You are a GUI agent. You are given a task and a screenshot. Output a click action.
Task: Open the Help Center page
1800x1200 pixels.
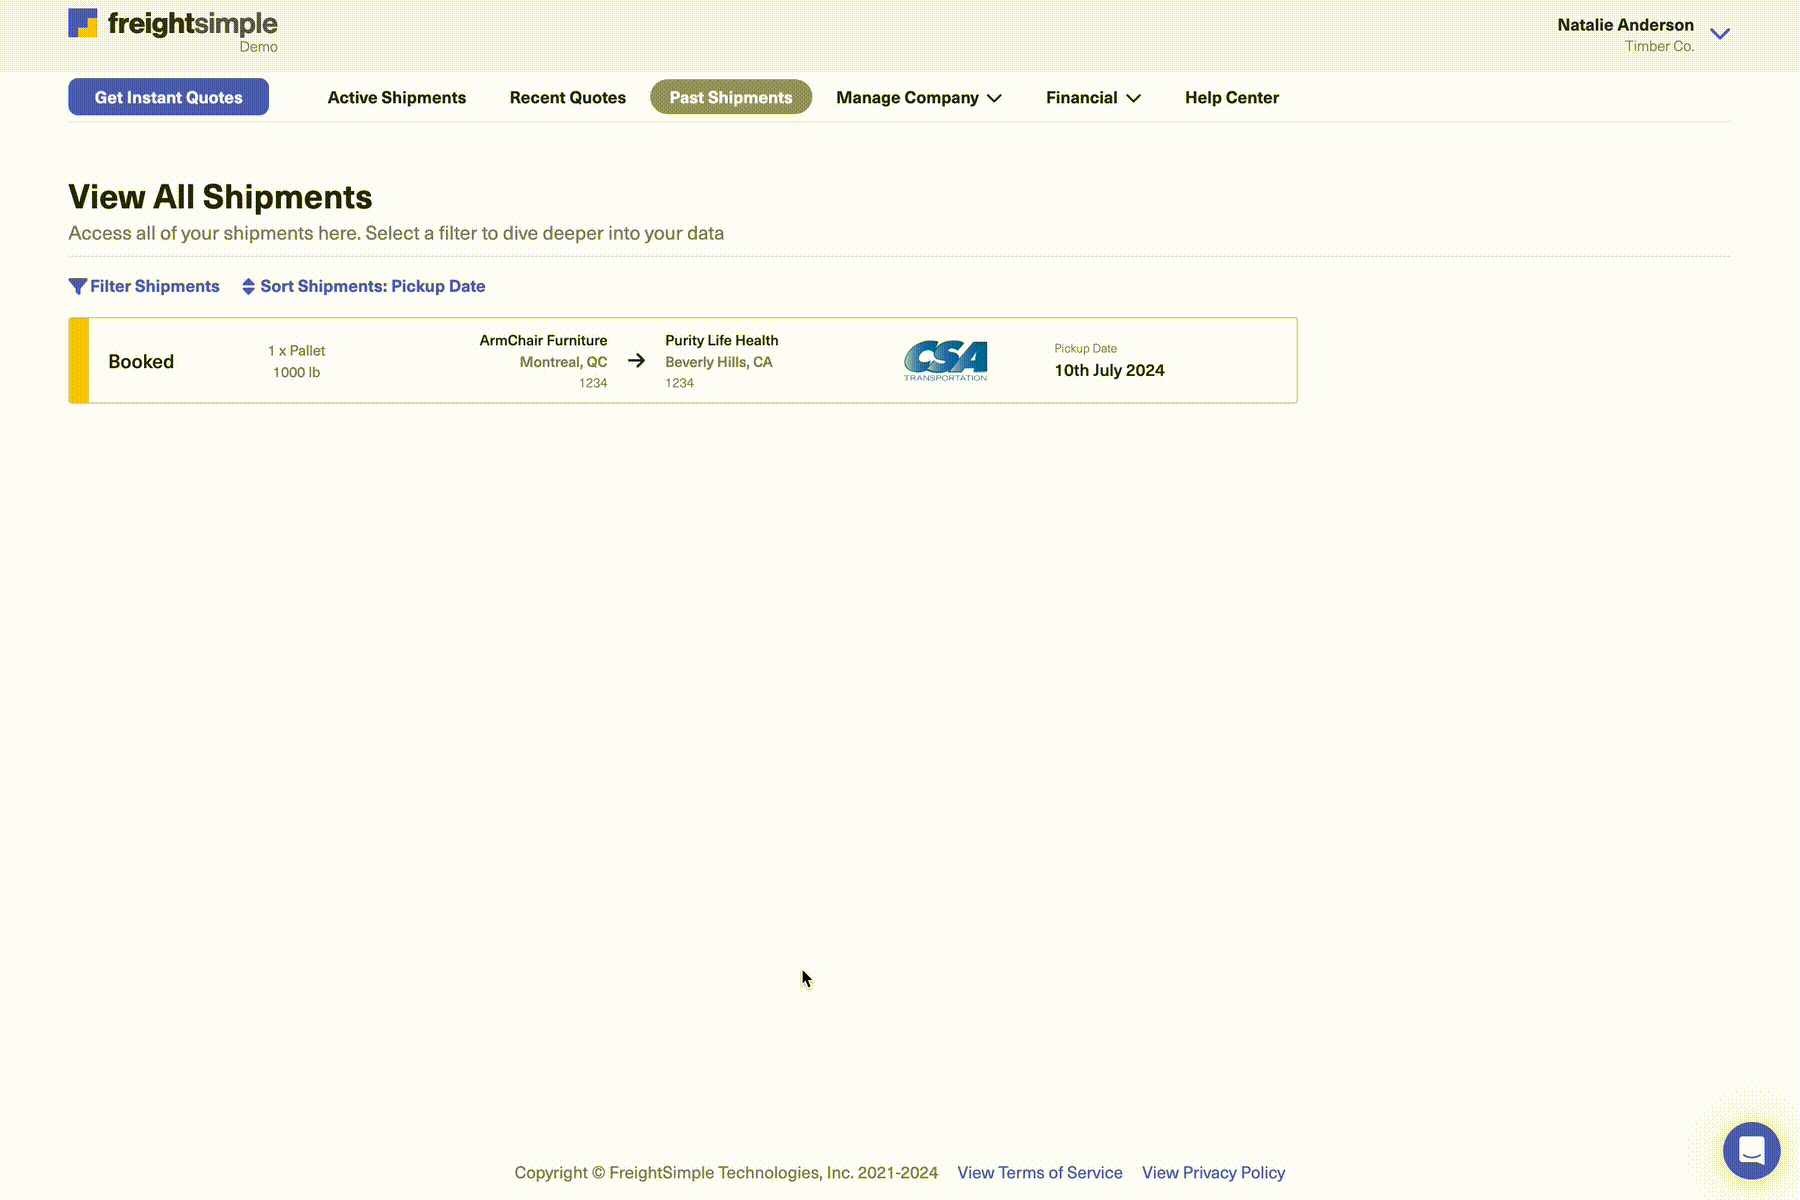(x=1231, y=98)
